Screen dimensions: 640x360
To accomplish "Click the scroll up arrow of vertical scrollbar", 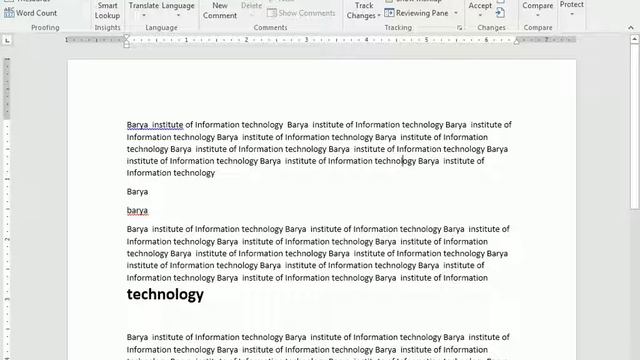I will (634, 40).
